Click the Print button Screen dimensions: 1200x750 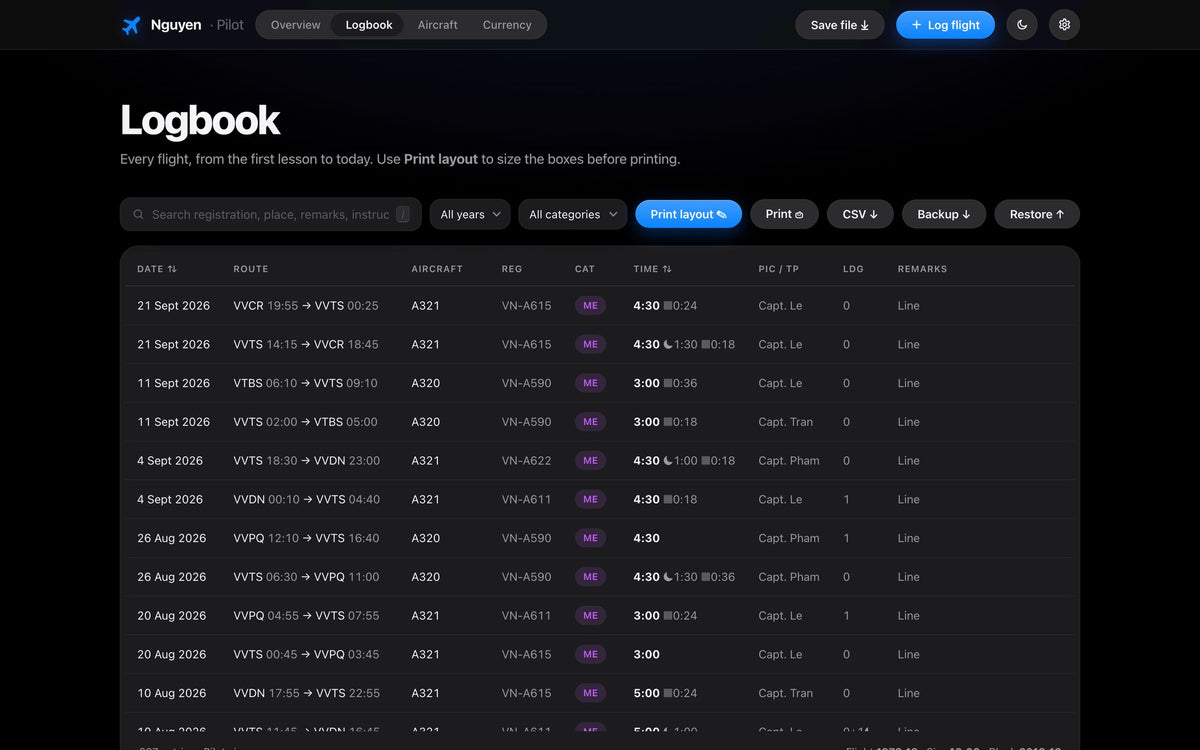[x=785, y=214]
